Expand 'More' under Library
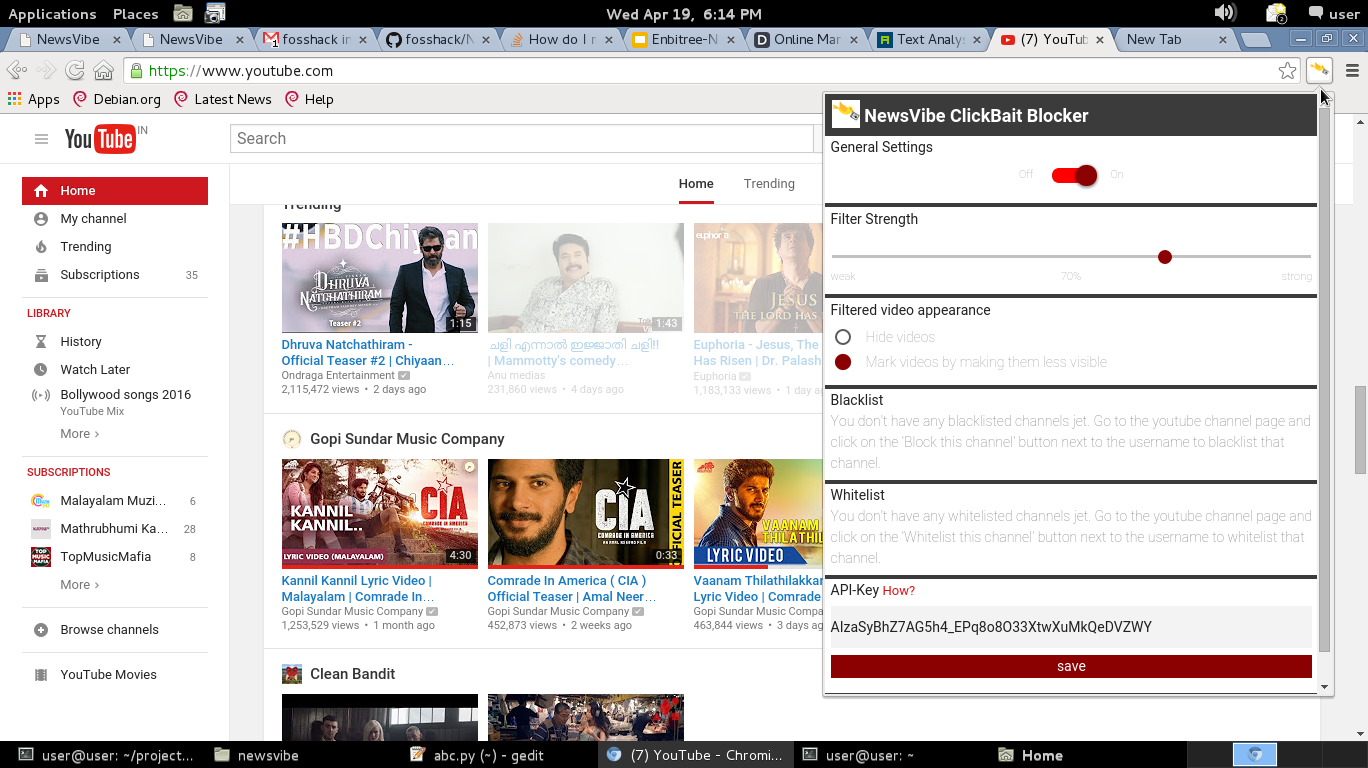Screen dimensions: 1368x768 79,434
